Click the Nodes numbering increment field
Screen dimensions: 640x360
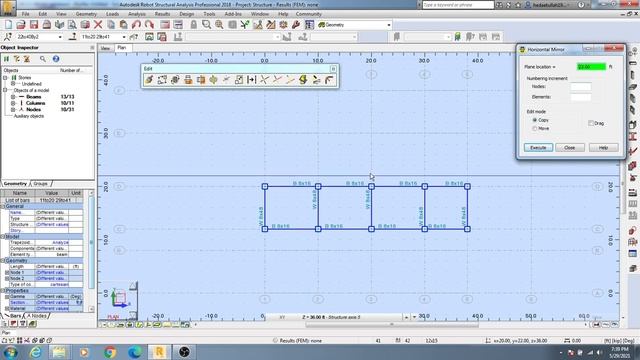(x=580, y=87)
